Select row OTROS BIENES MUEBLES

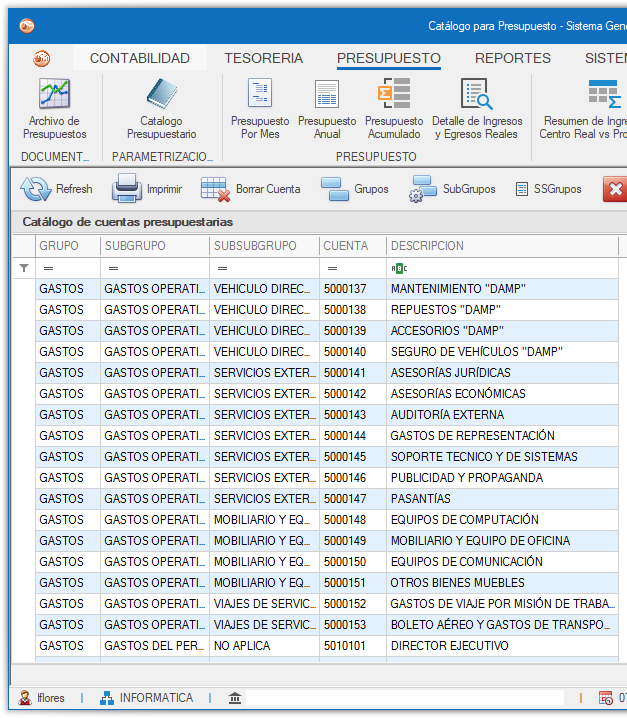tap(327, 583)
